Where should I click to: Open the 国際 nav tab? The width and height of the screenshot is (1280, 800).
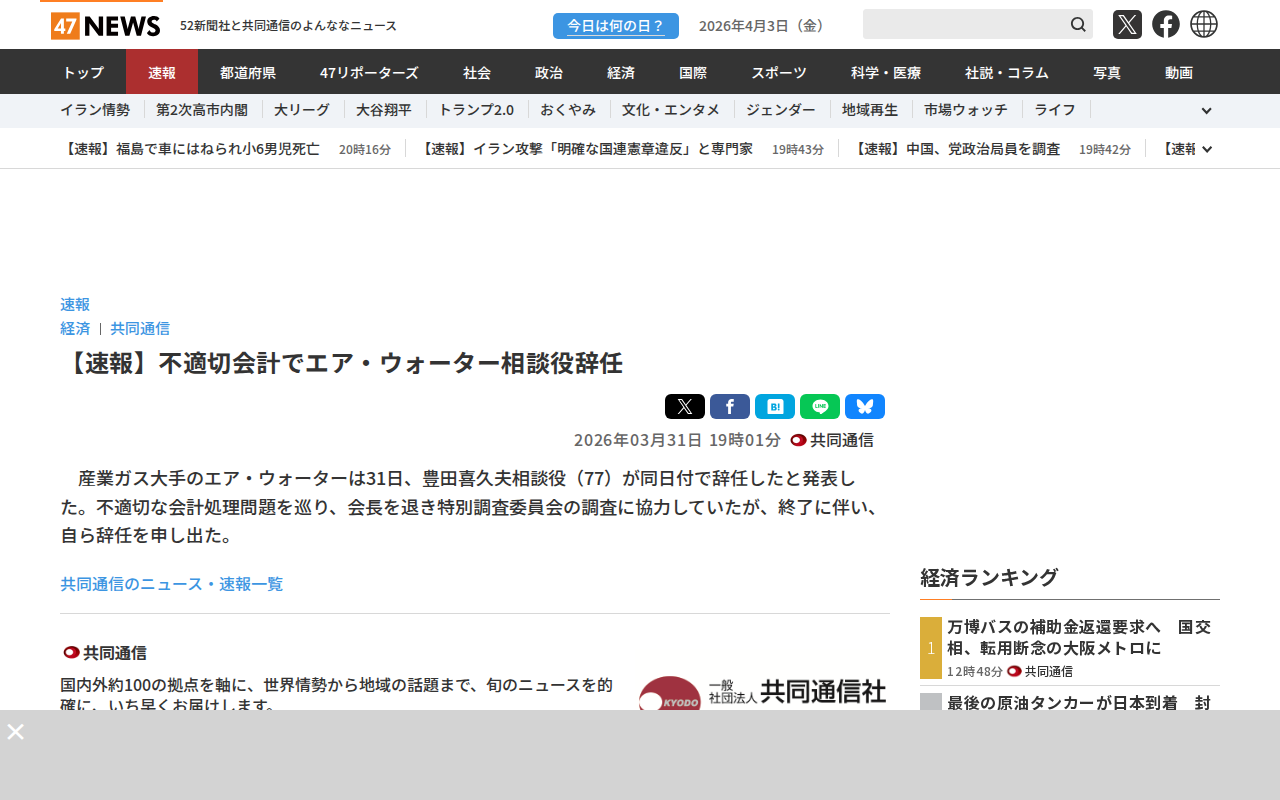point(693,72)
